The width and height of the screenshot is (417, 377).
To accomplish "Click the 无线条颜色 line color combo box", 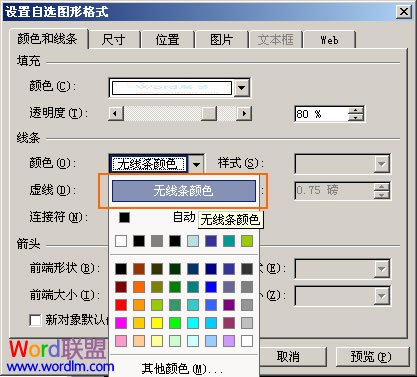I will click(149, 164).
